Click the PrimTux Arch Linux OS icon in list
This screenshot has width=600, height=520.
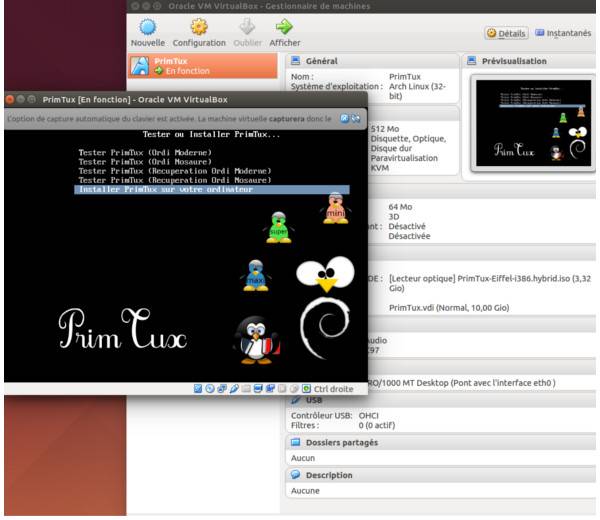[x=140, y=66]
